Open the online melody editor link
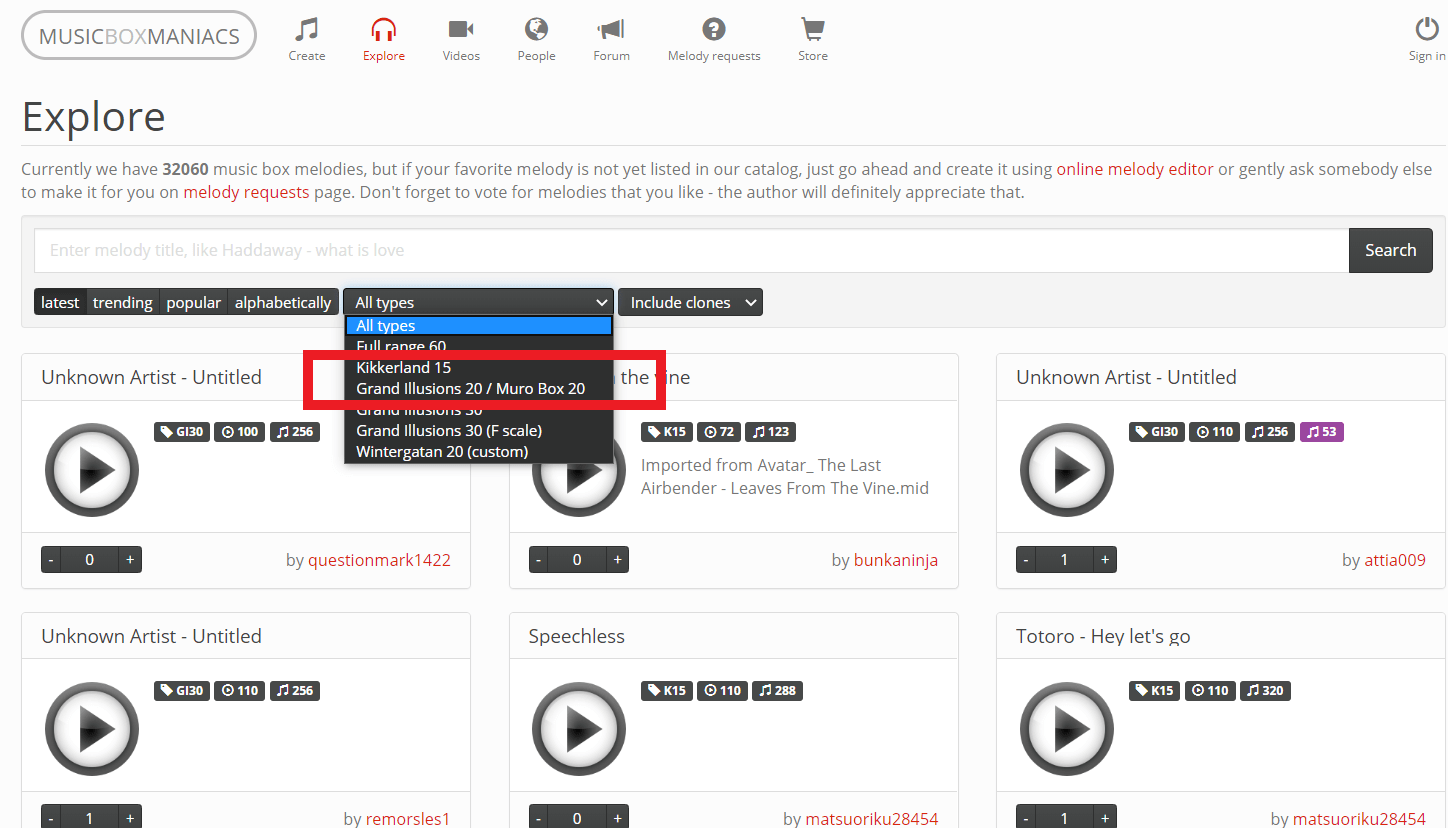Viewport: 1448px width, 828px height. coord(1135,169)
